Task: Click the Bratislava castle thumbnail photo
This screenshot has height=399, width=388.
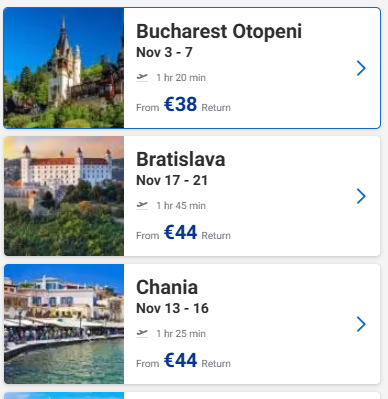Action: pyautogui.click(x=64, y=196)
